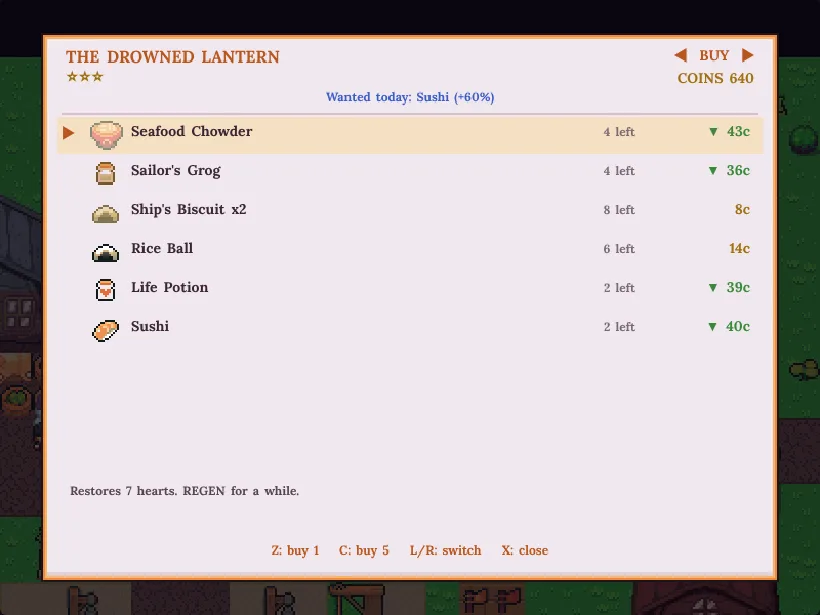Select the Sushi item name
Viewport: 820px width, 615px height.
coord(150,326)
